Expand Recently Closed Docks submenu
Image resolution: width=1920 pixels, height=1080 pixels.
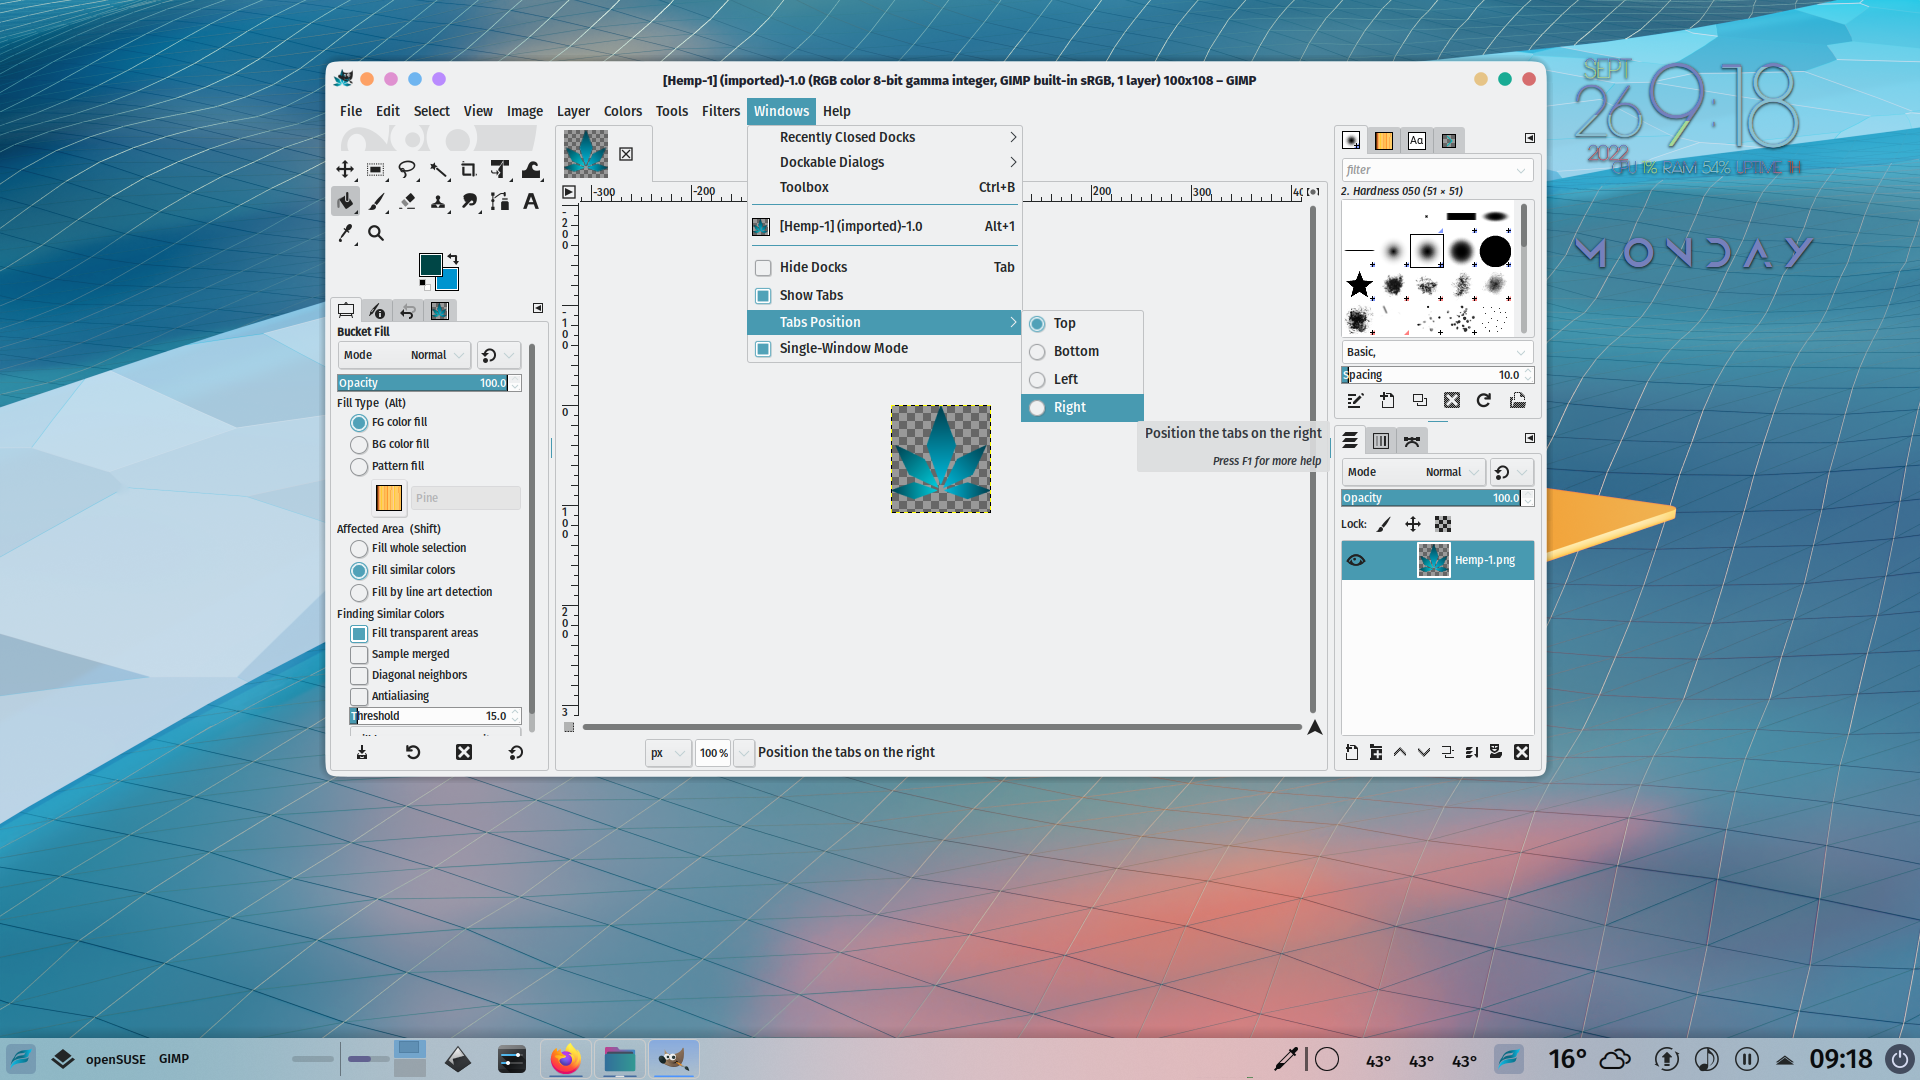(x=884, y=138)
